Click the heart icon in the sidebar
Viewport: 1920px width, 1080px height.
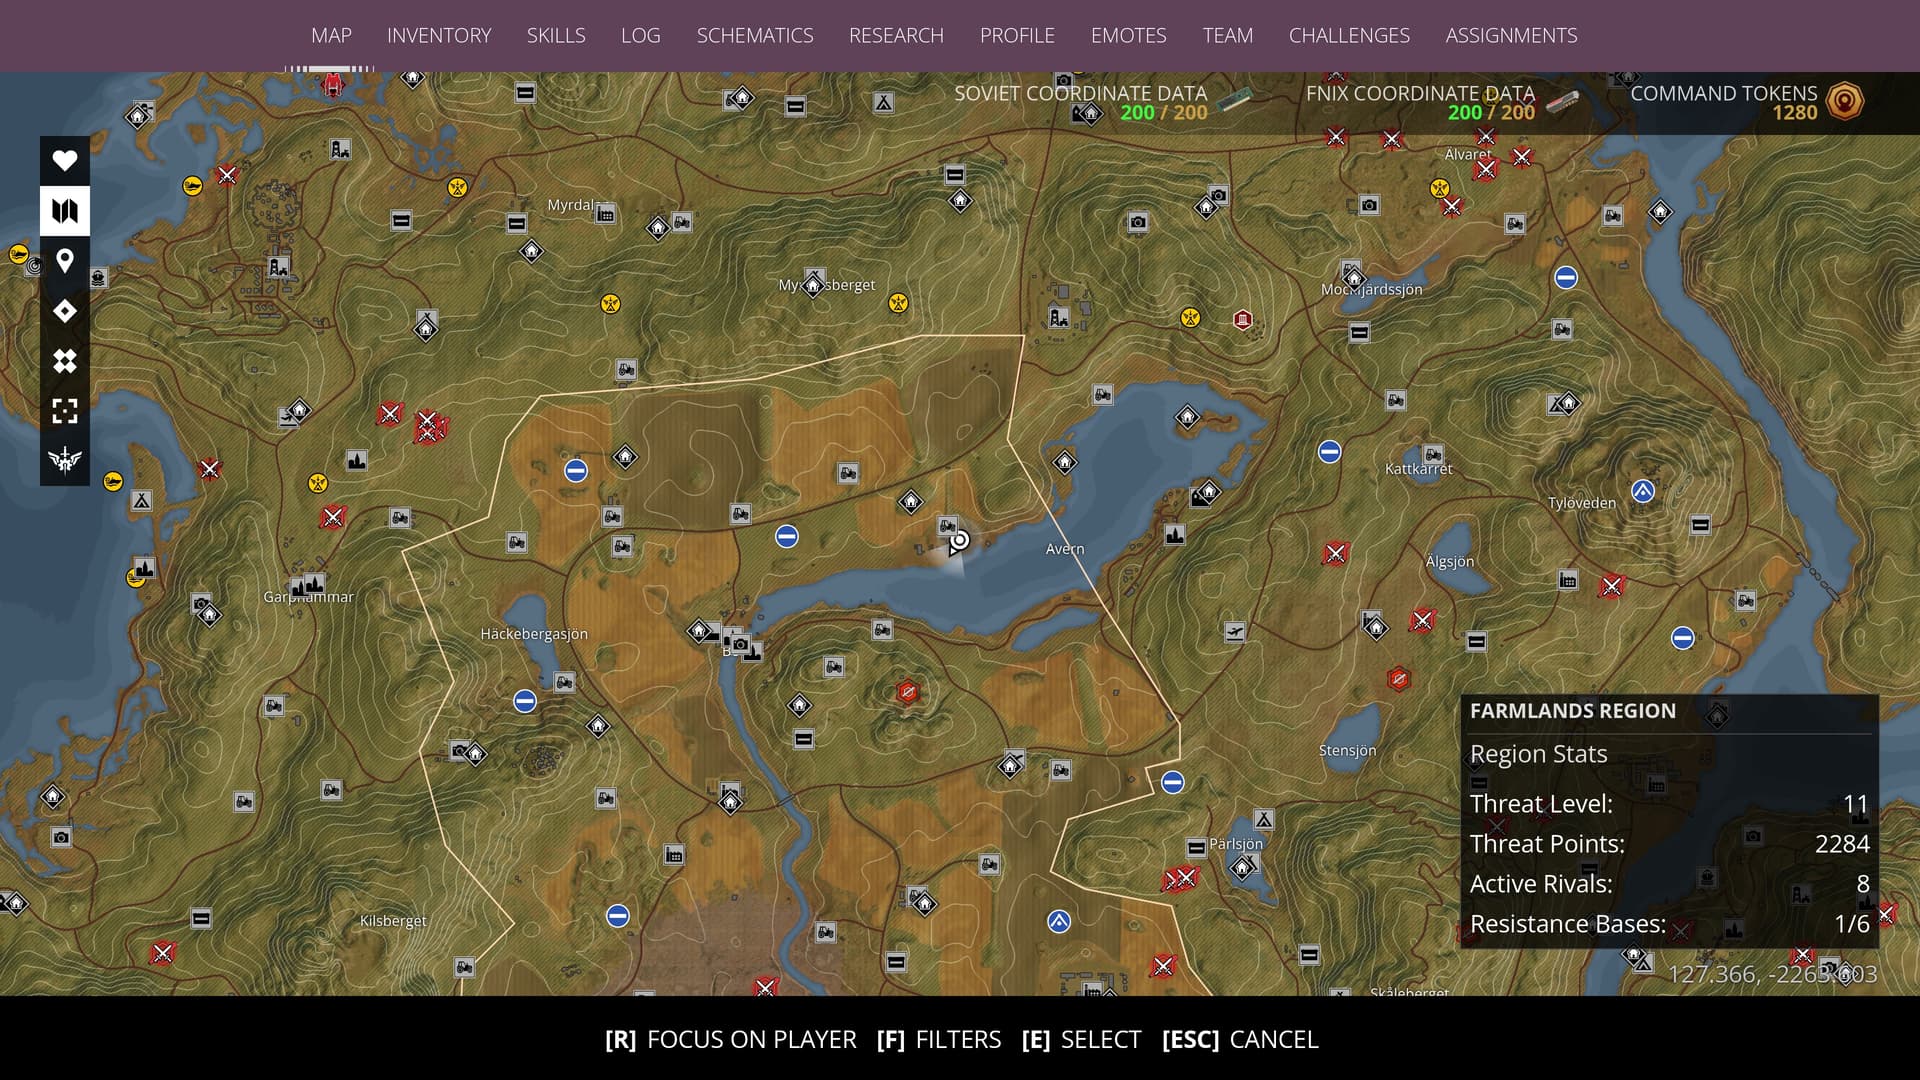coord(65,160)
